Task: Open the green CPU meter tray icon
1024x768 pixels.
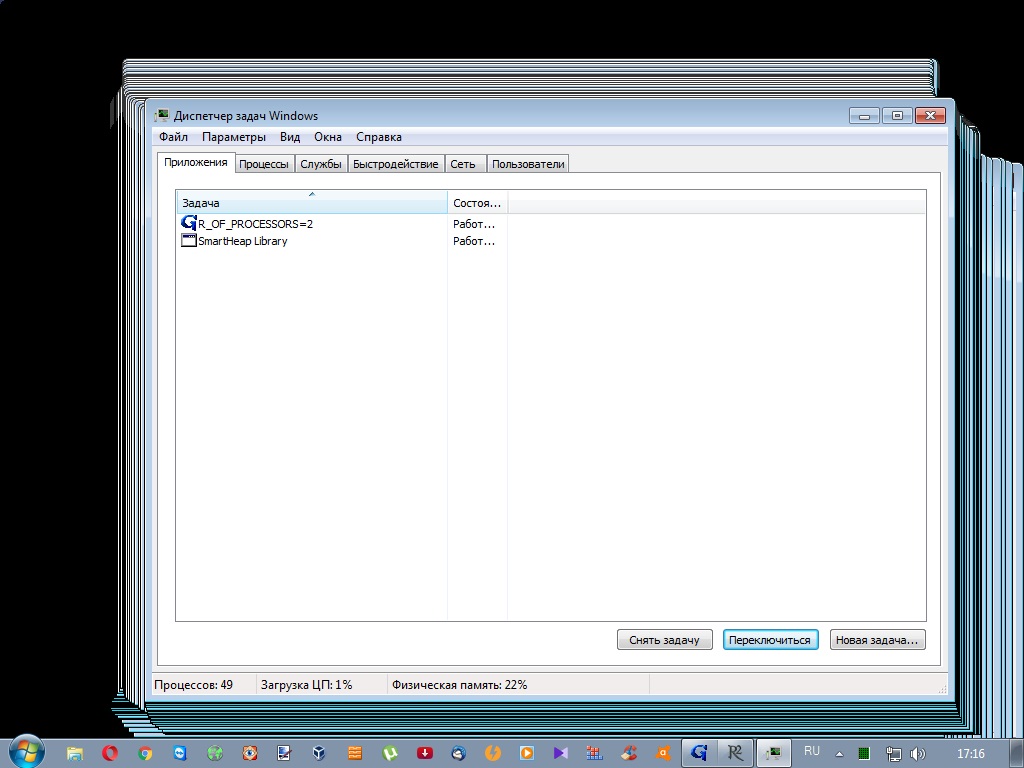Action: [x=863, y=754]
